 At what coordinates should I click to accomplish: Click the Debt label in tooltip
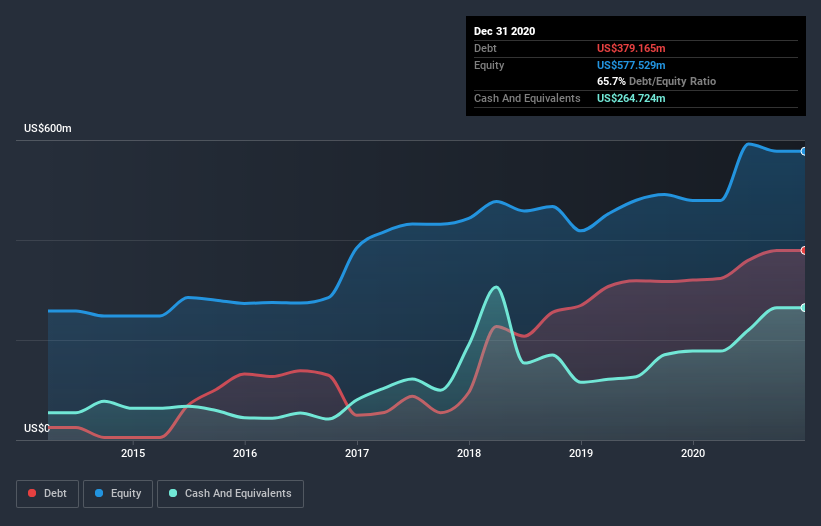[485, 48]
